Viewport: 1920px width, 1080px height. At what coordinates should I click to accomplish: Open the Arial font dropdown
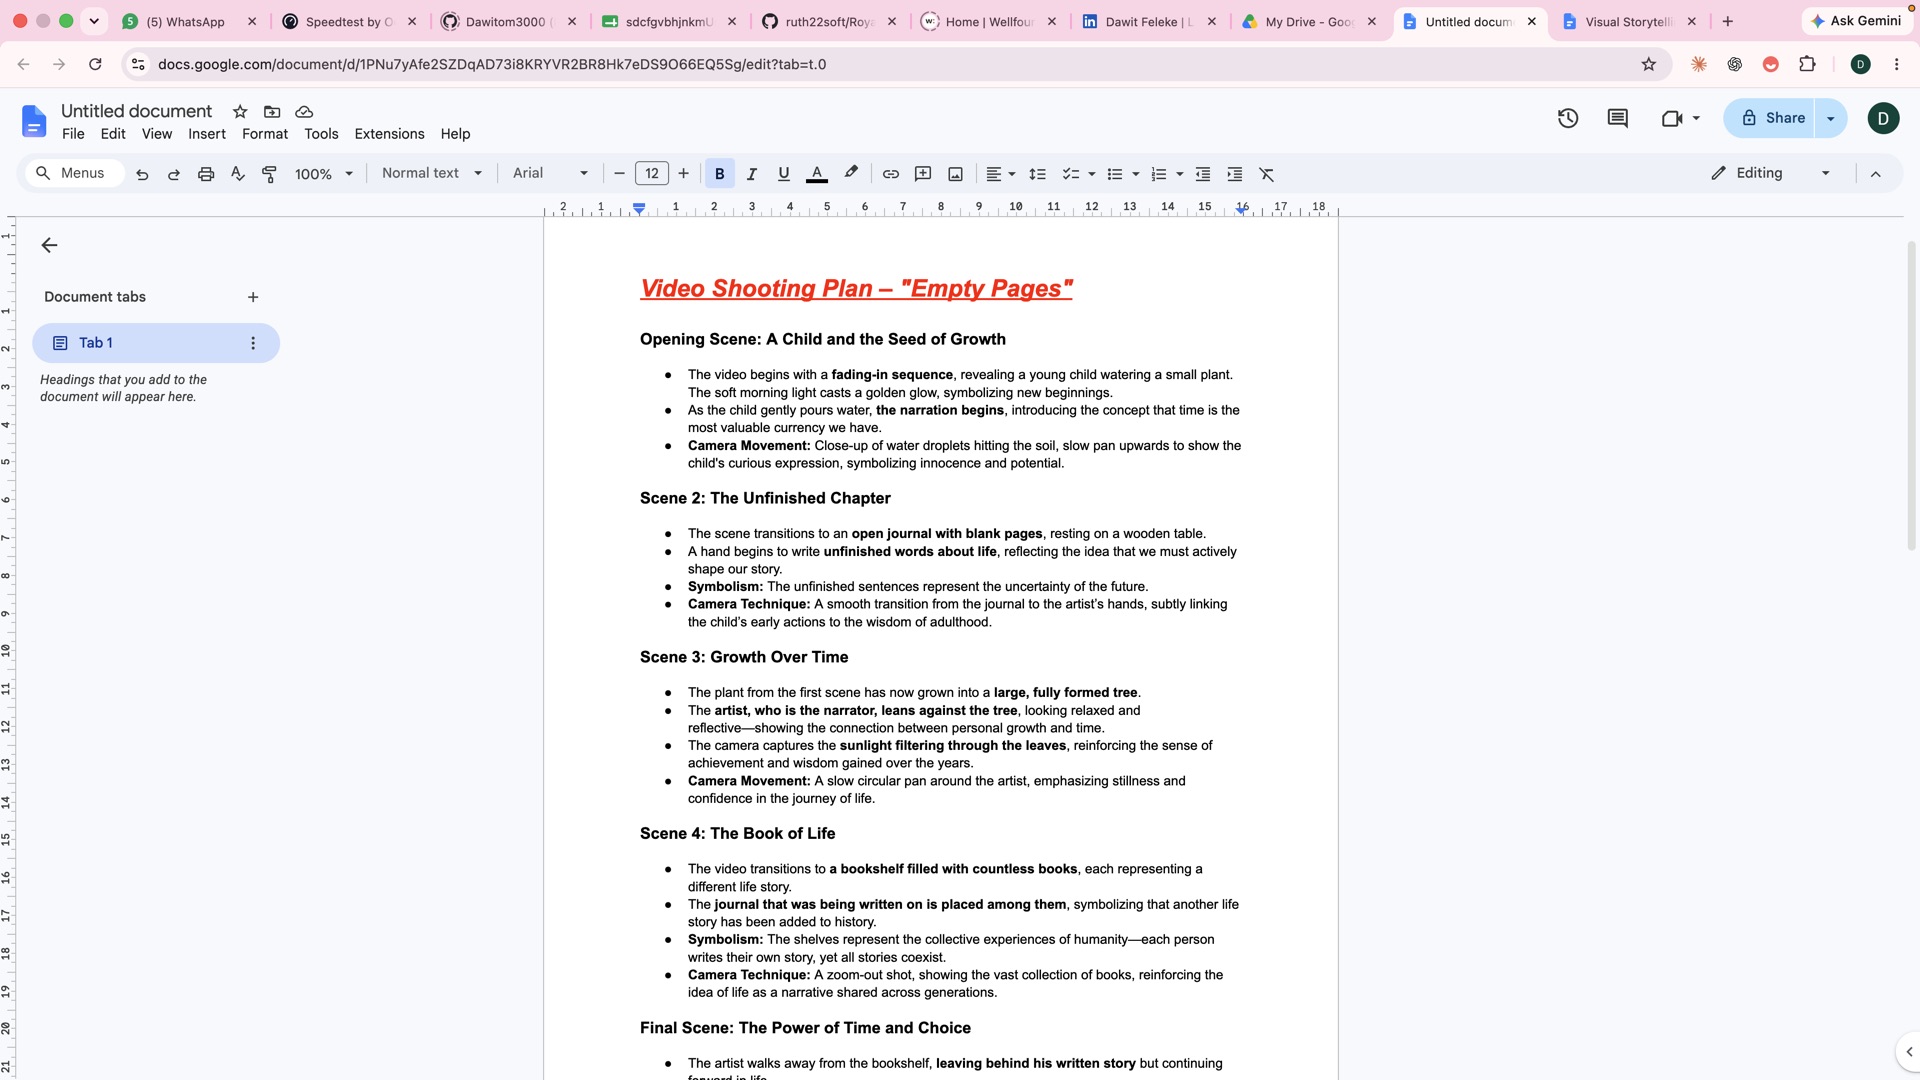pyautogui.click(x=551, y=173)
